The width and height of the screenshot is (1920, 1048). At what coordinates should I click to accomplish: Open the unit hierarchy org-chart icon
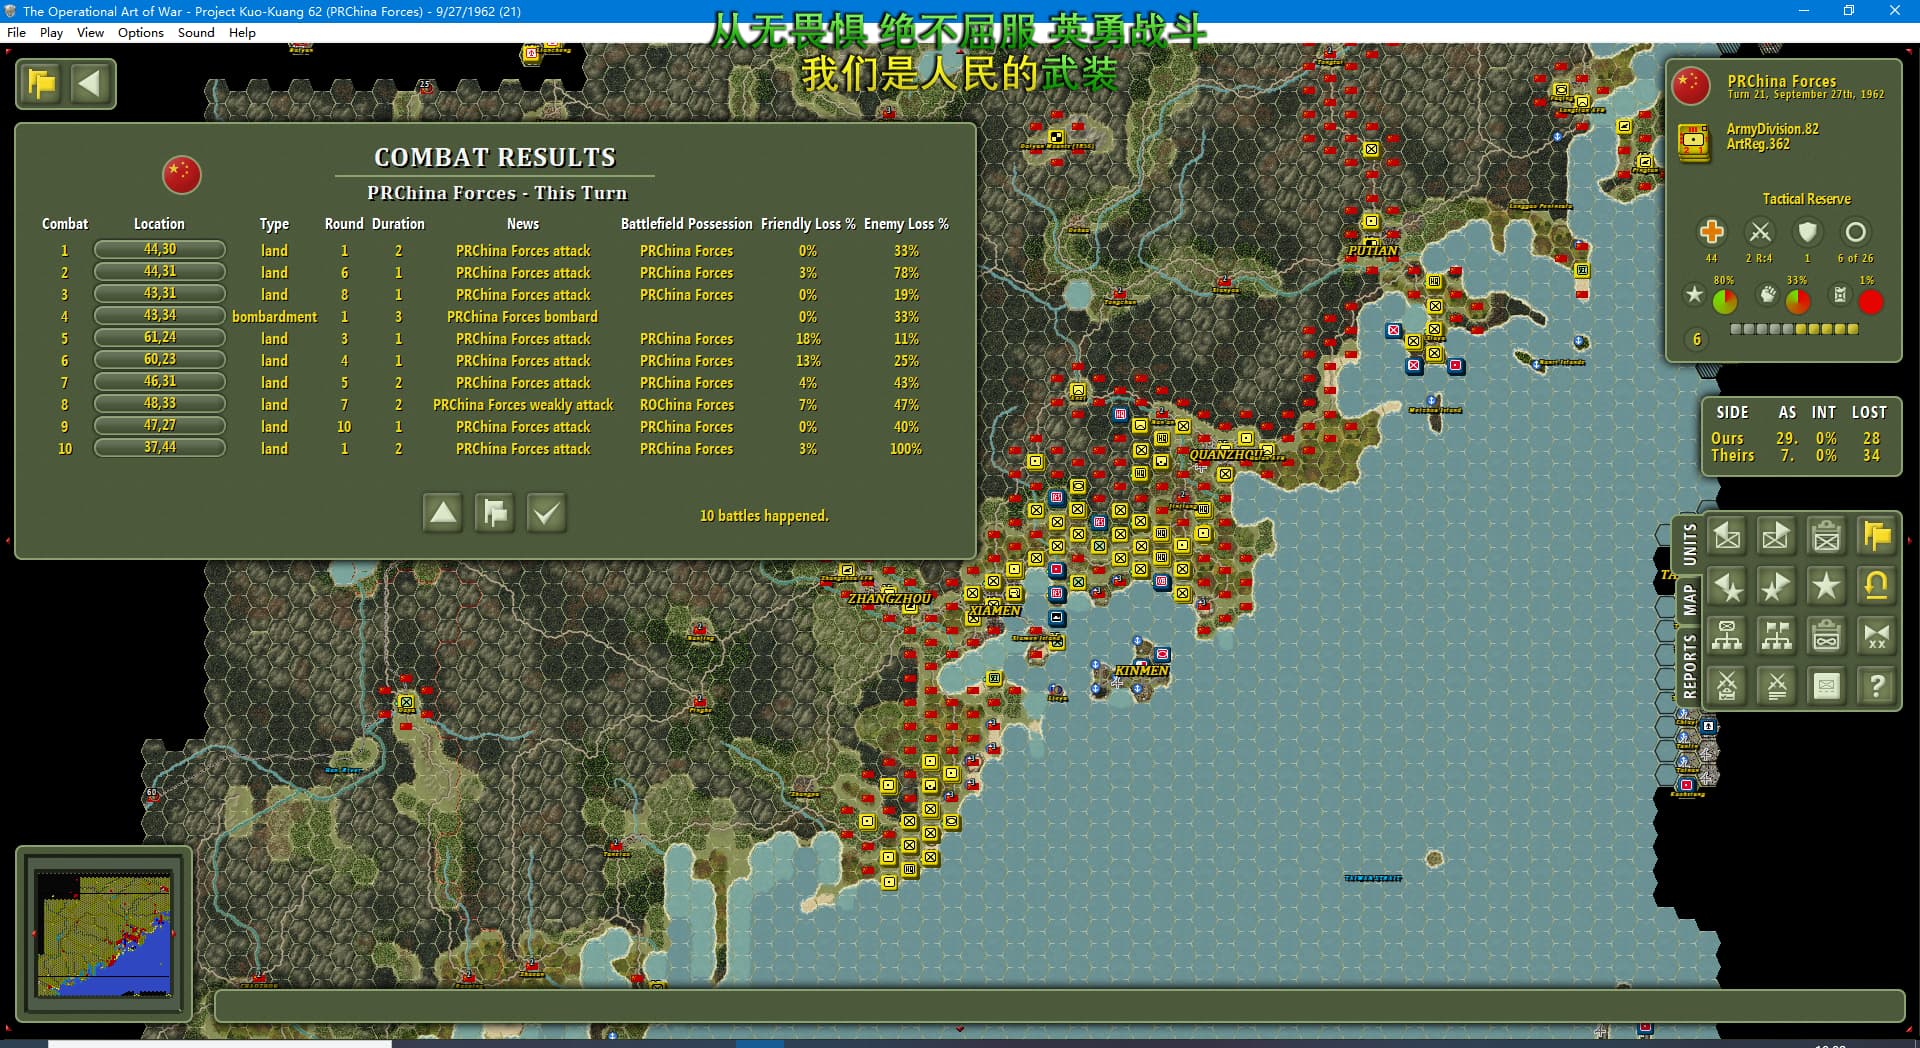[1727, 636]
